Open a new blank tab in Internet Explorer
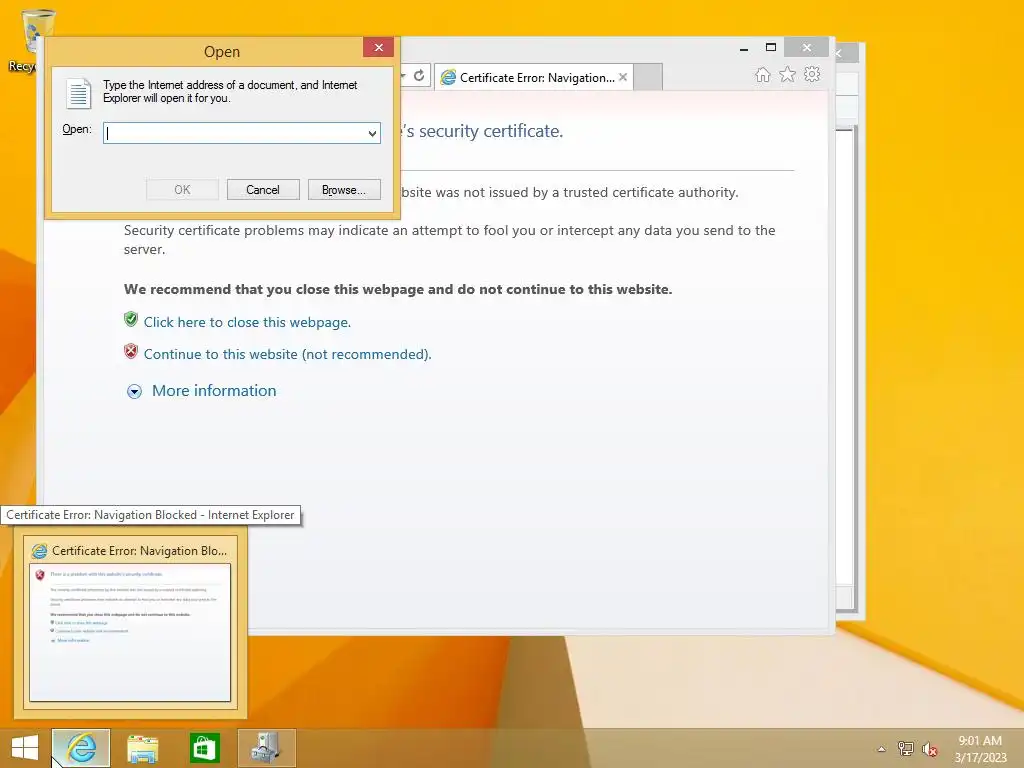 (648, 77)
